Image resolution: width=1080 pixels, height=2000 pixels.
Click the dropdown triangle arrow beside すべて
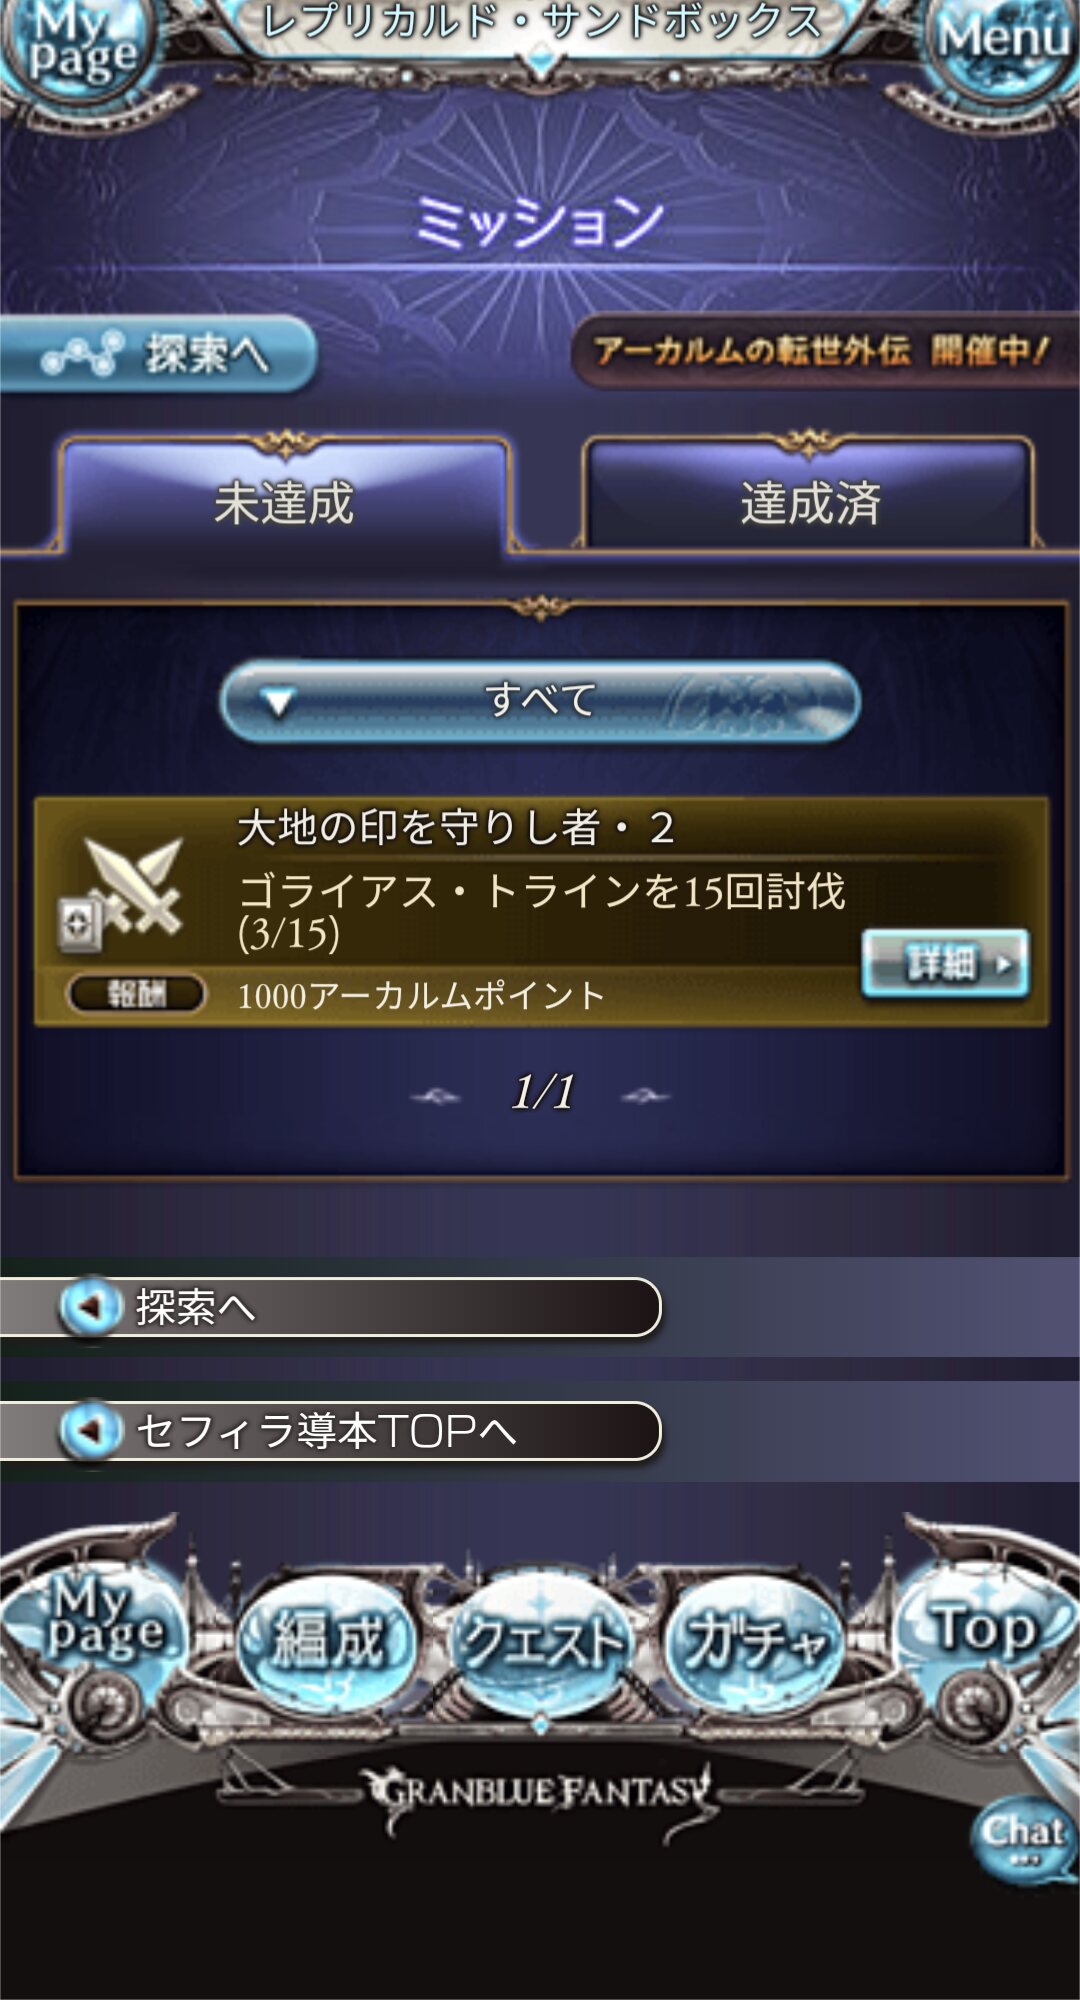[279, 702]
